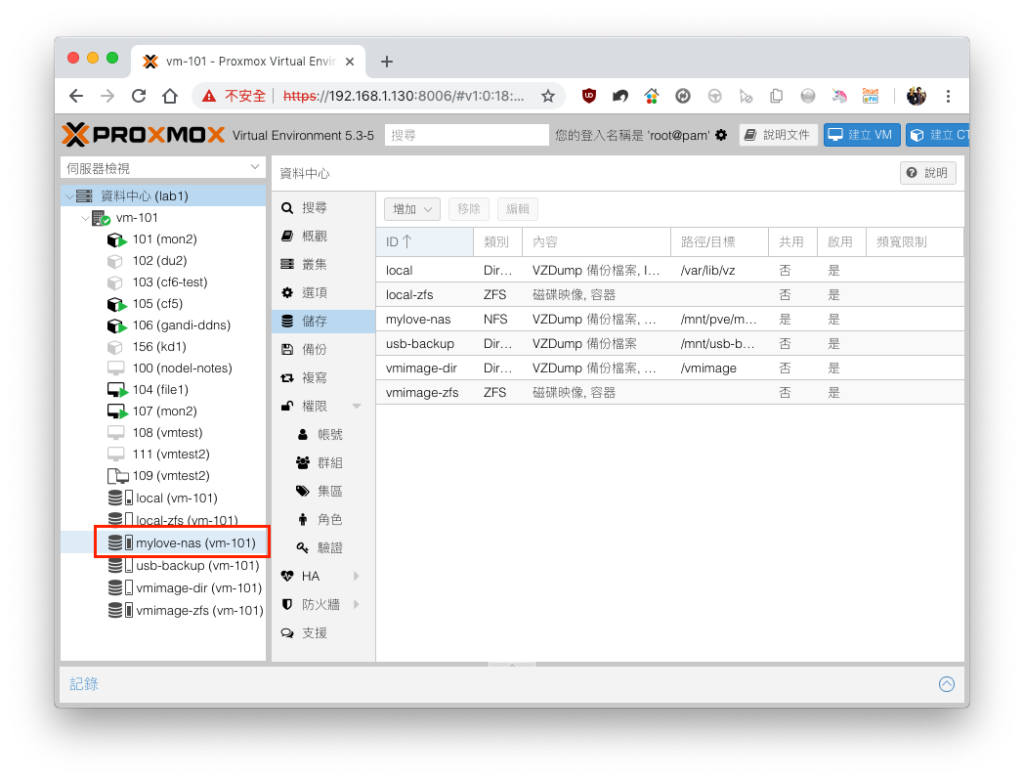Select the vmimage-zfs row in the storage table
Viewport: 1024px width, 780px height.
click(x=670, y=393)
